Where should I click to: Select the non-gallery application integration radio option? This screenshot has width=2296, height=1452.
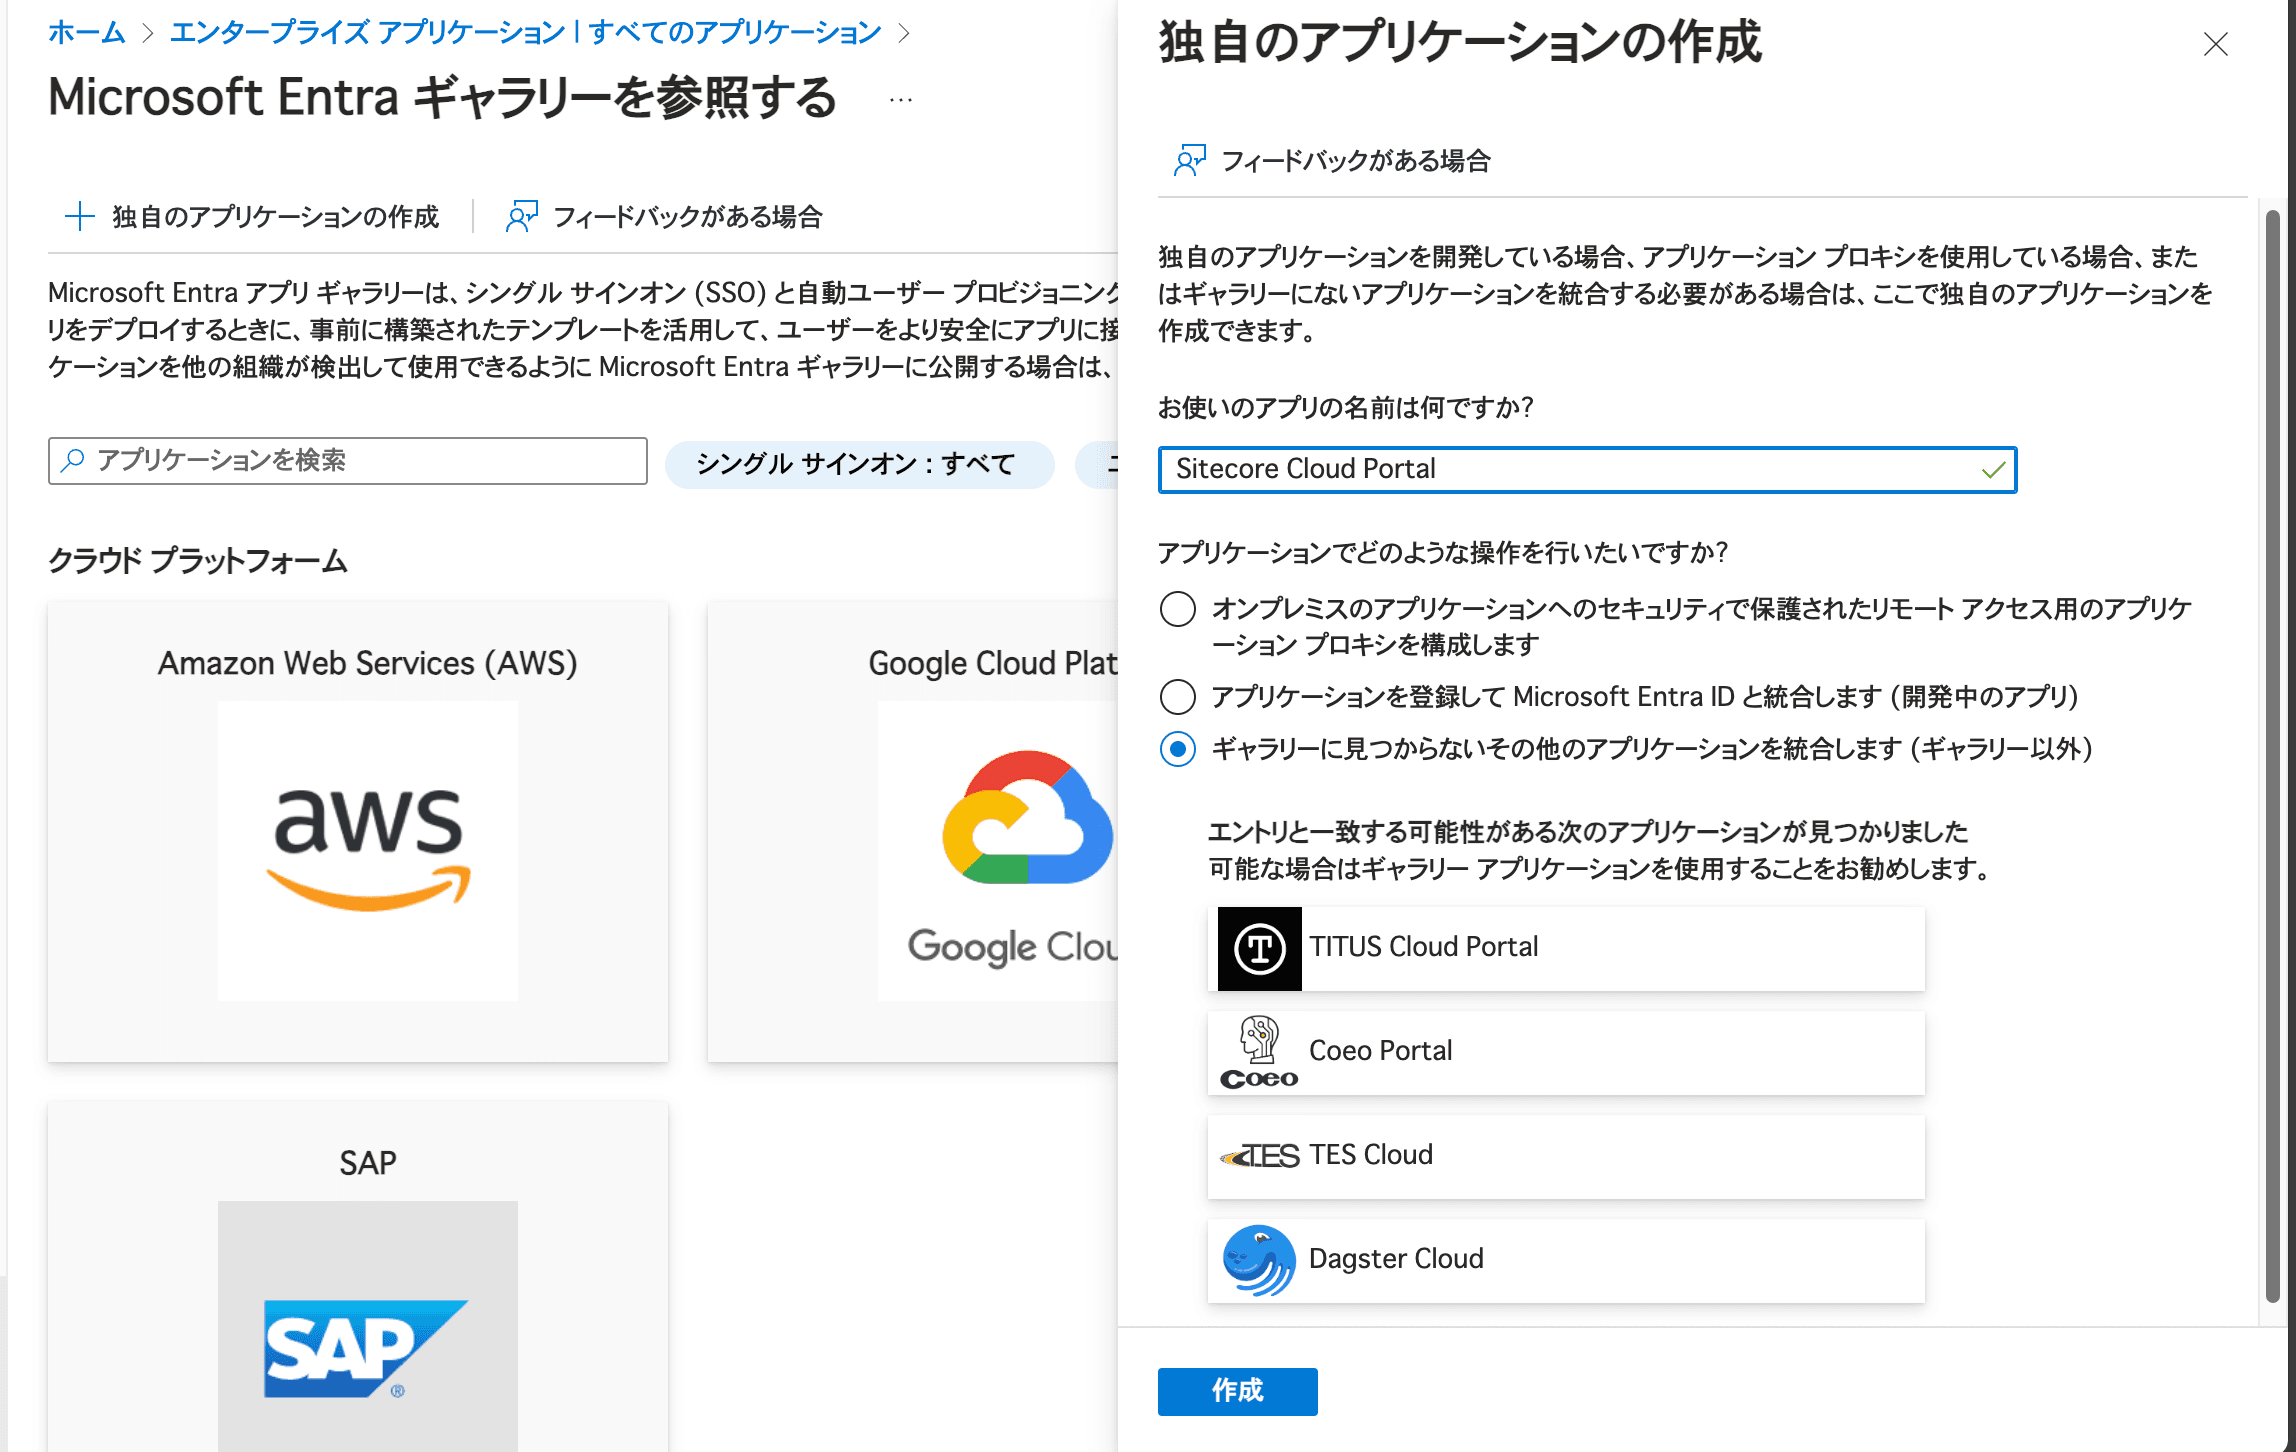[1177, 749]
